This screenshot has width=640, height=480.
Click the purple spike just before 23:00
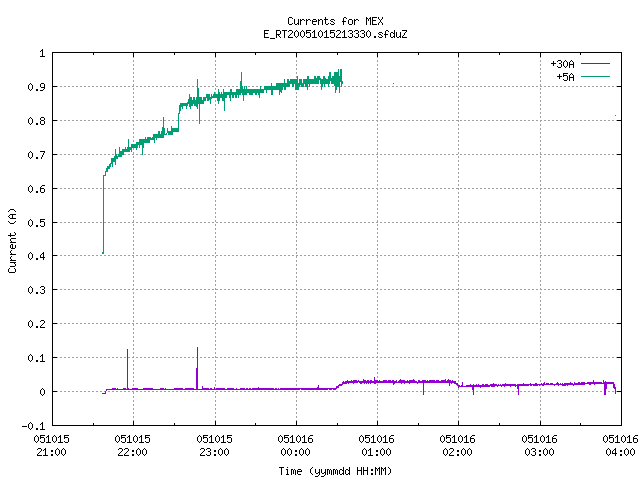click(197, 368)
